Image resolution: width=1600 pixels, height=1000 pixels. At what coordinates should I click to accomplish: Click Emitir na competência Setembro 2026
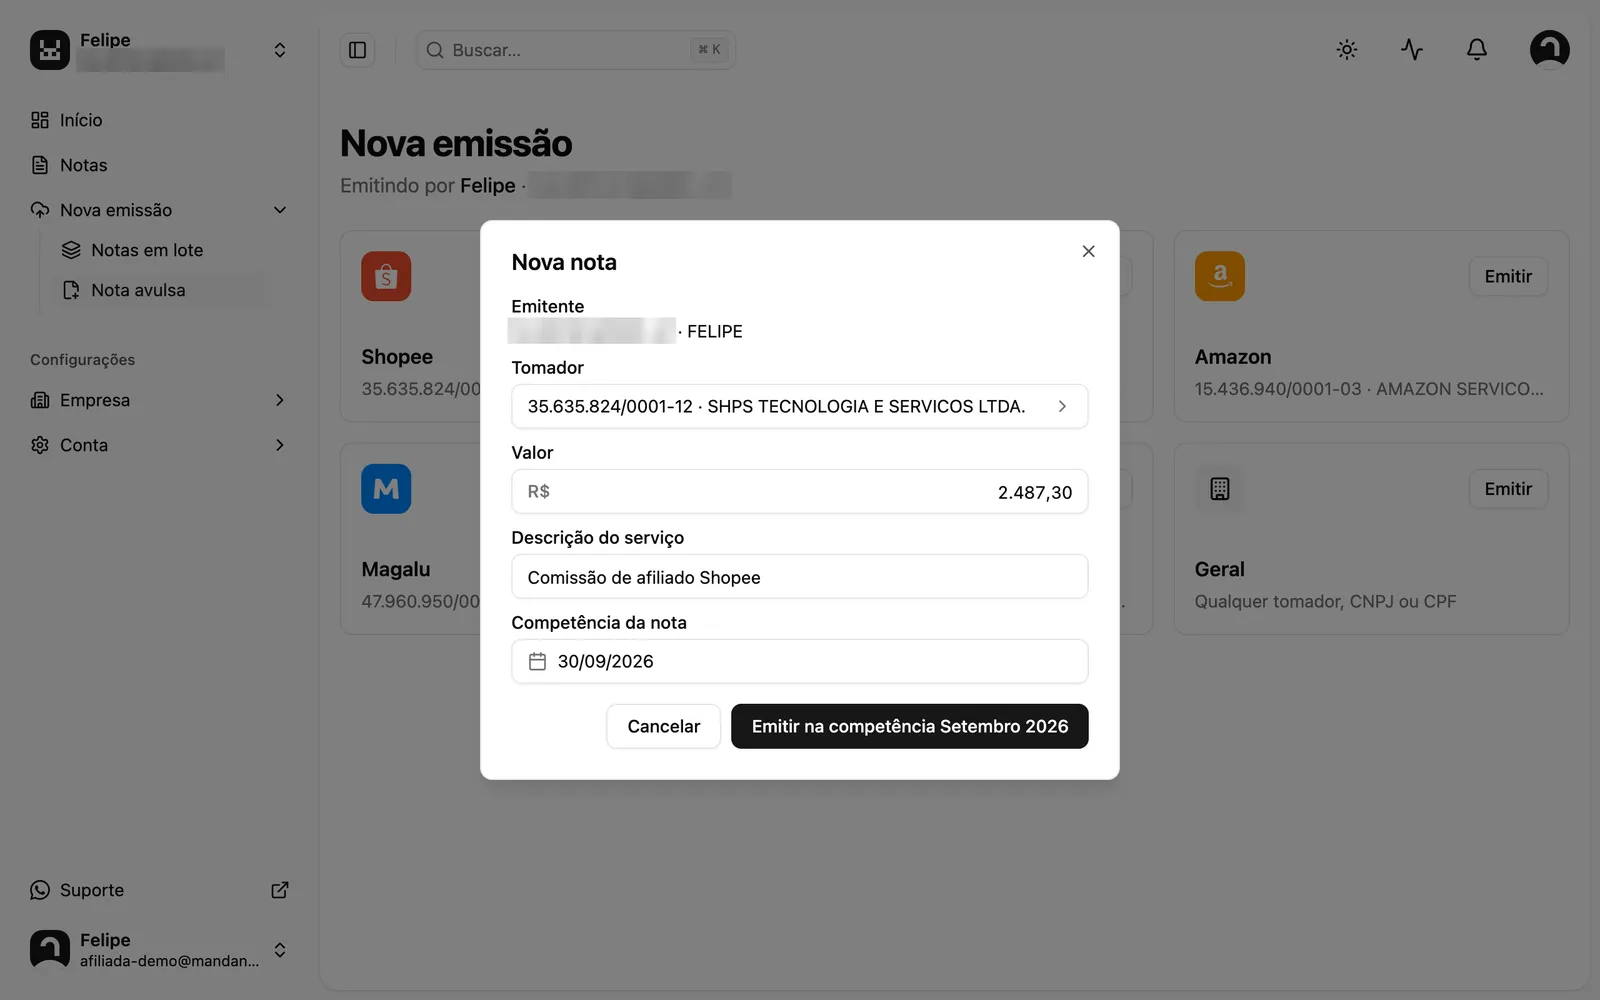coord(910,726)
